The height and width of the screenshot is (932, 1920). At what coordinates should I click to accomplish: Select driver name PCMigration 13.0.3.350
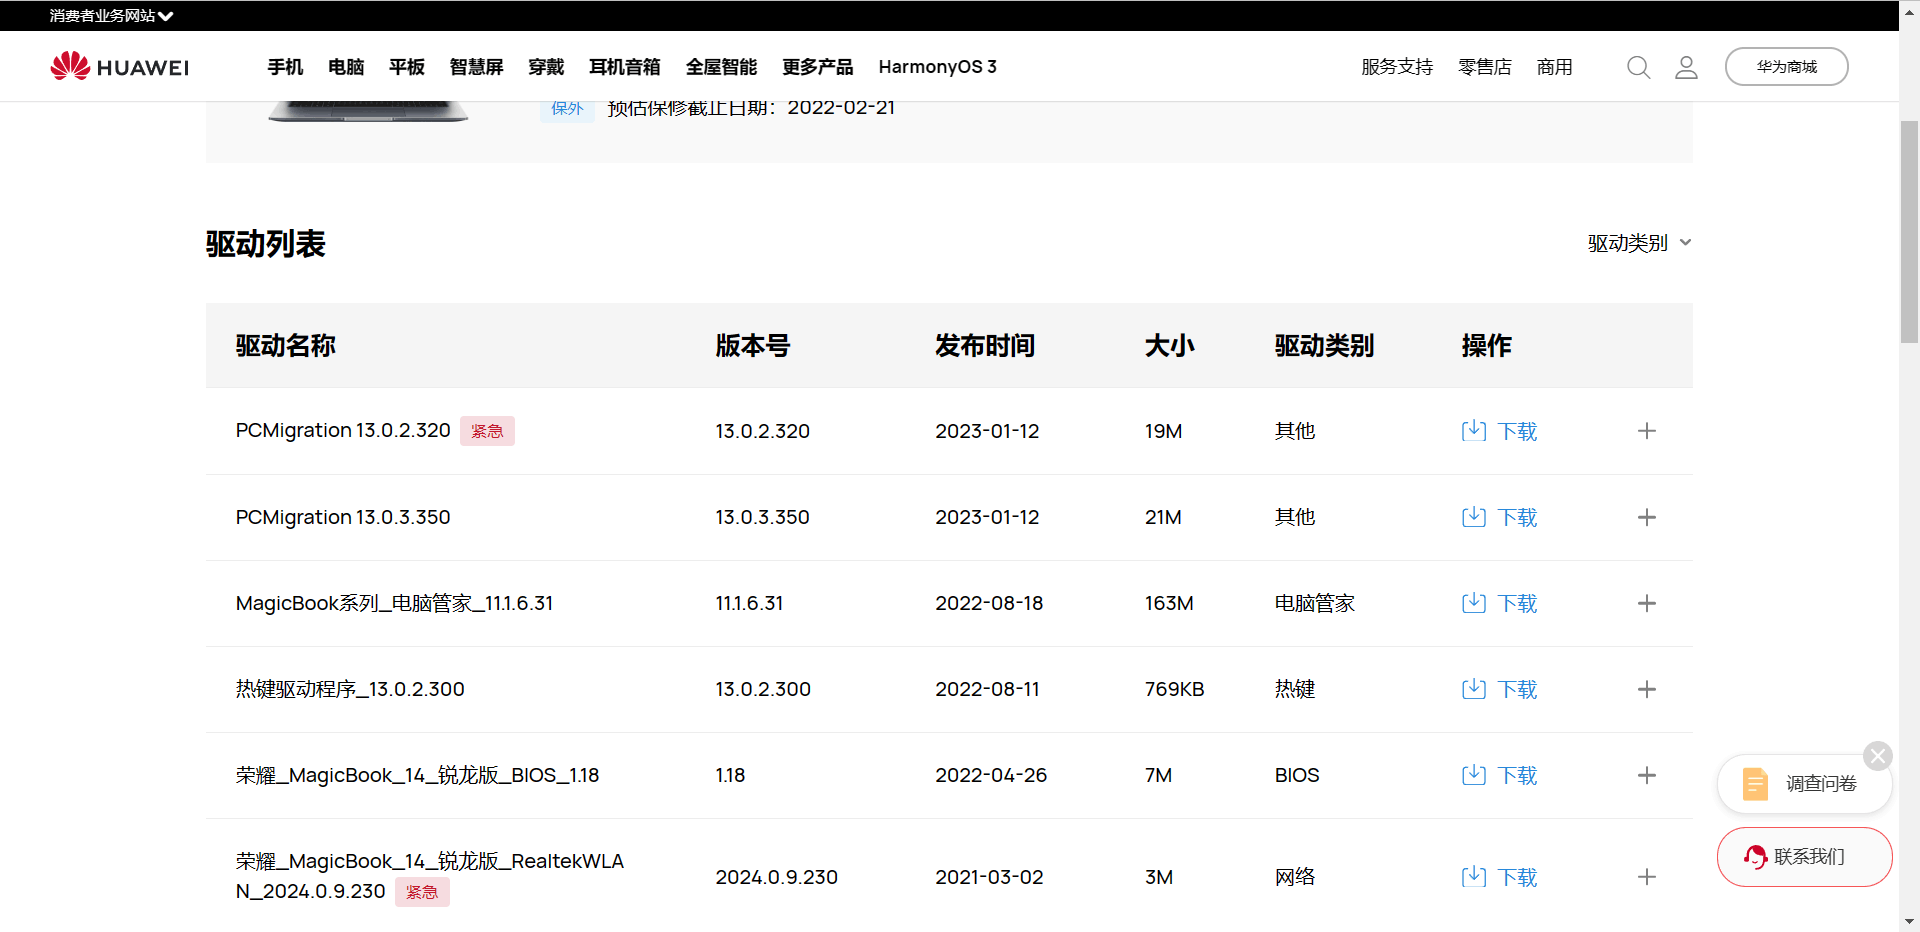(343, 517)
